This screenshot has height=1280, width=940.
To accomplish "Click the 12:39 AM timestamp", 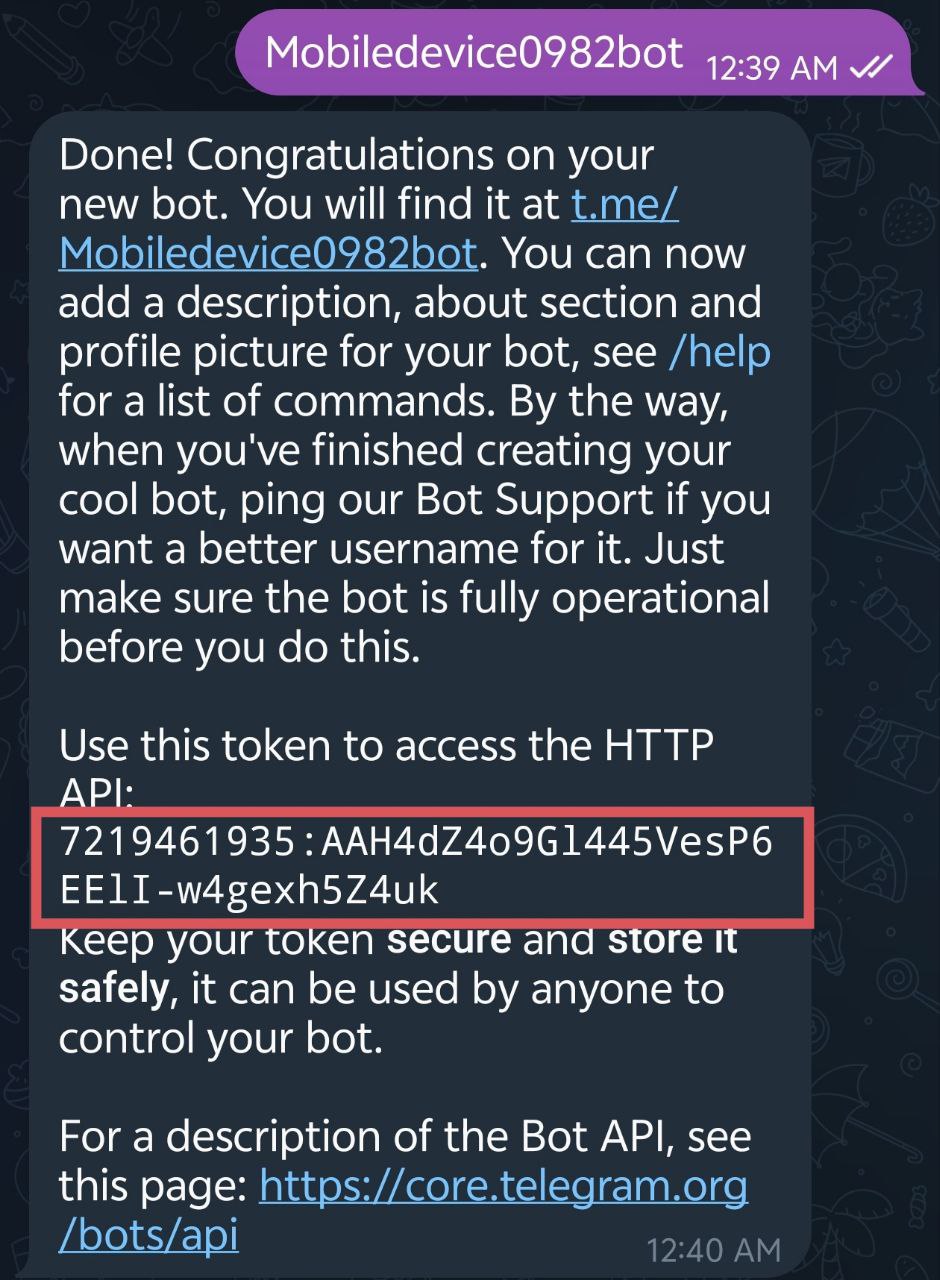I will point(771,68).
